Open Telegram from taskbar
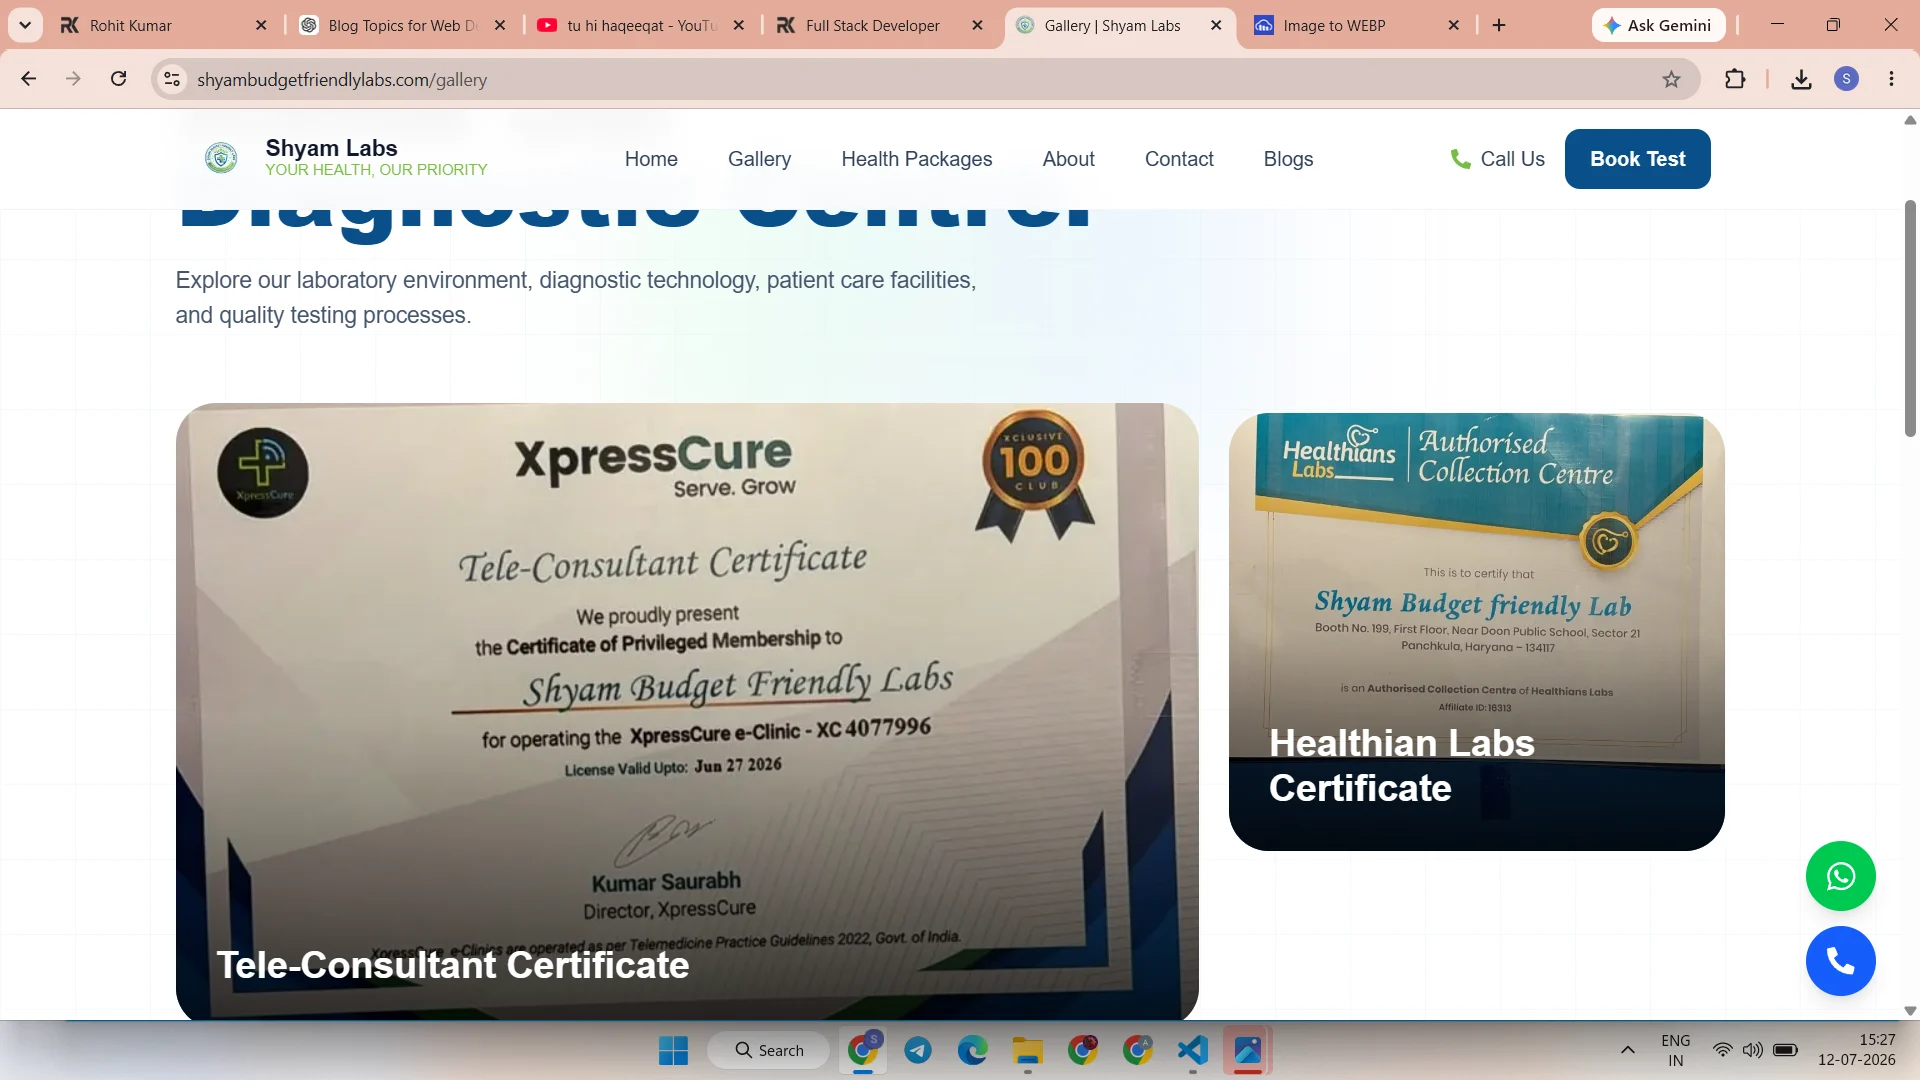This screenshot has height=1080, width=1920. [x=918, y=1050]
